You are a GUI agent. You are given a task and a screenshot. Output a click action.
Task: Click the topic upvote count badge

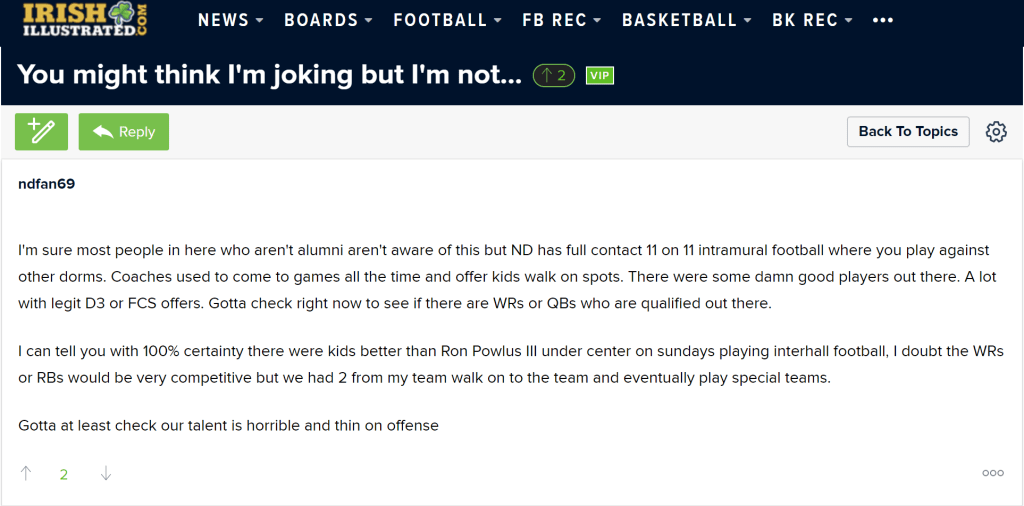[x=554, y=75]
